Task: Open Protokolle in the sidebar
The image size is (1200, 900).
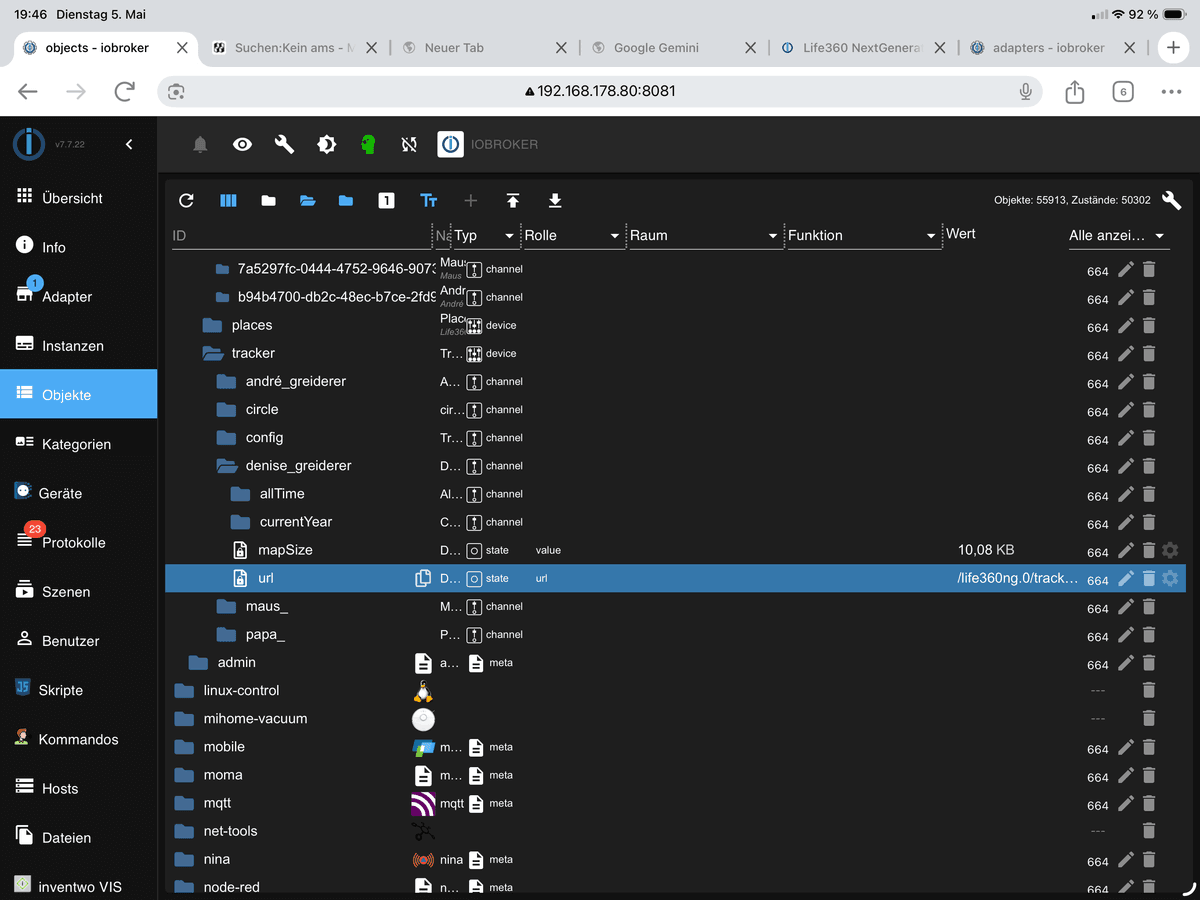Action: 78,542
